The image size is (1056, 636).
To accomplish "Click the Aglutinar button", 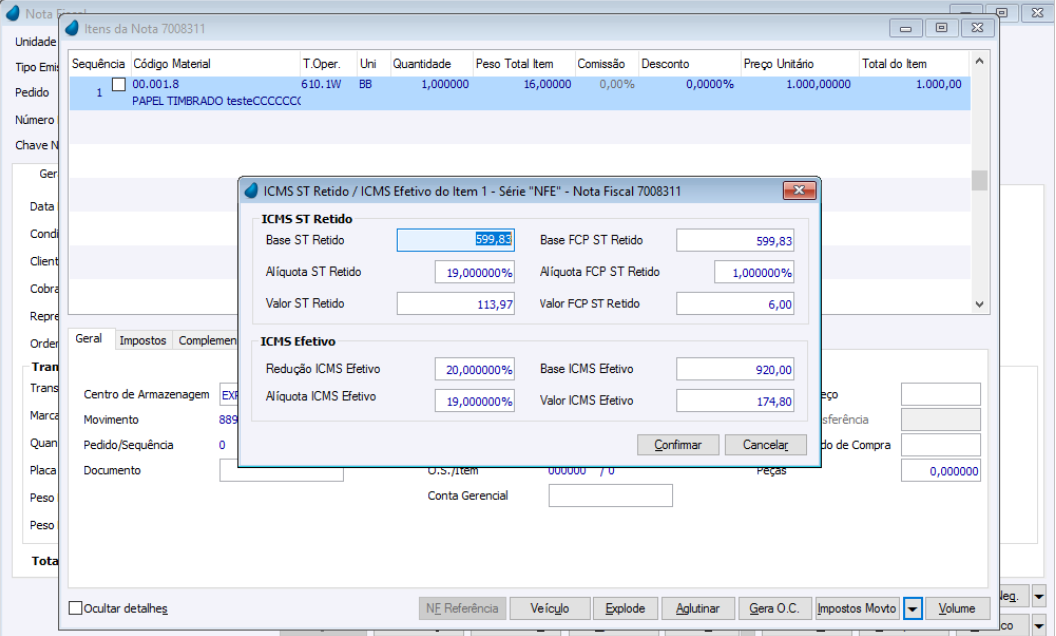I will coord(698,608).
